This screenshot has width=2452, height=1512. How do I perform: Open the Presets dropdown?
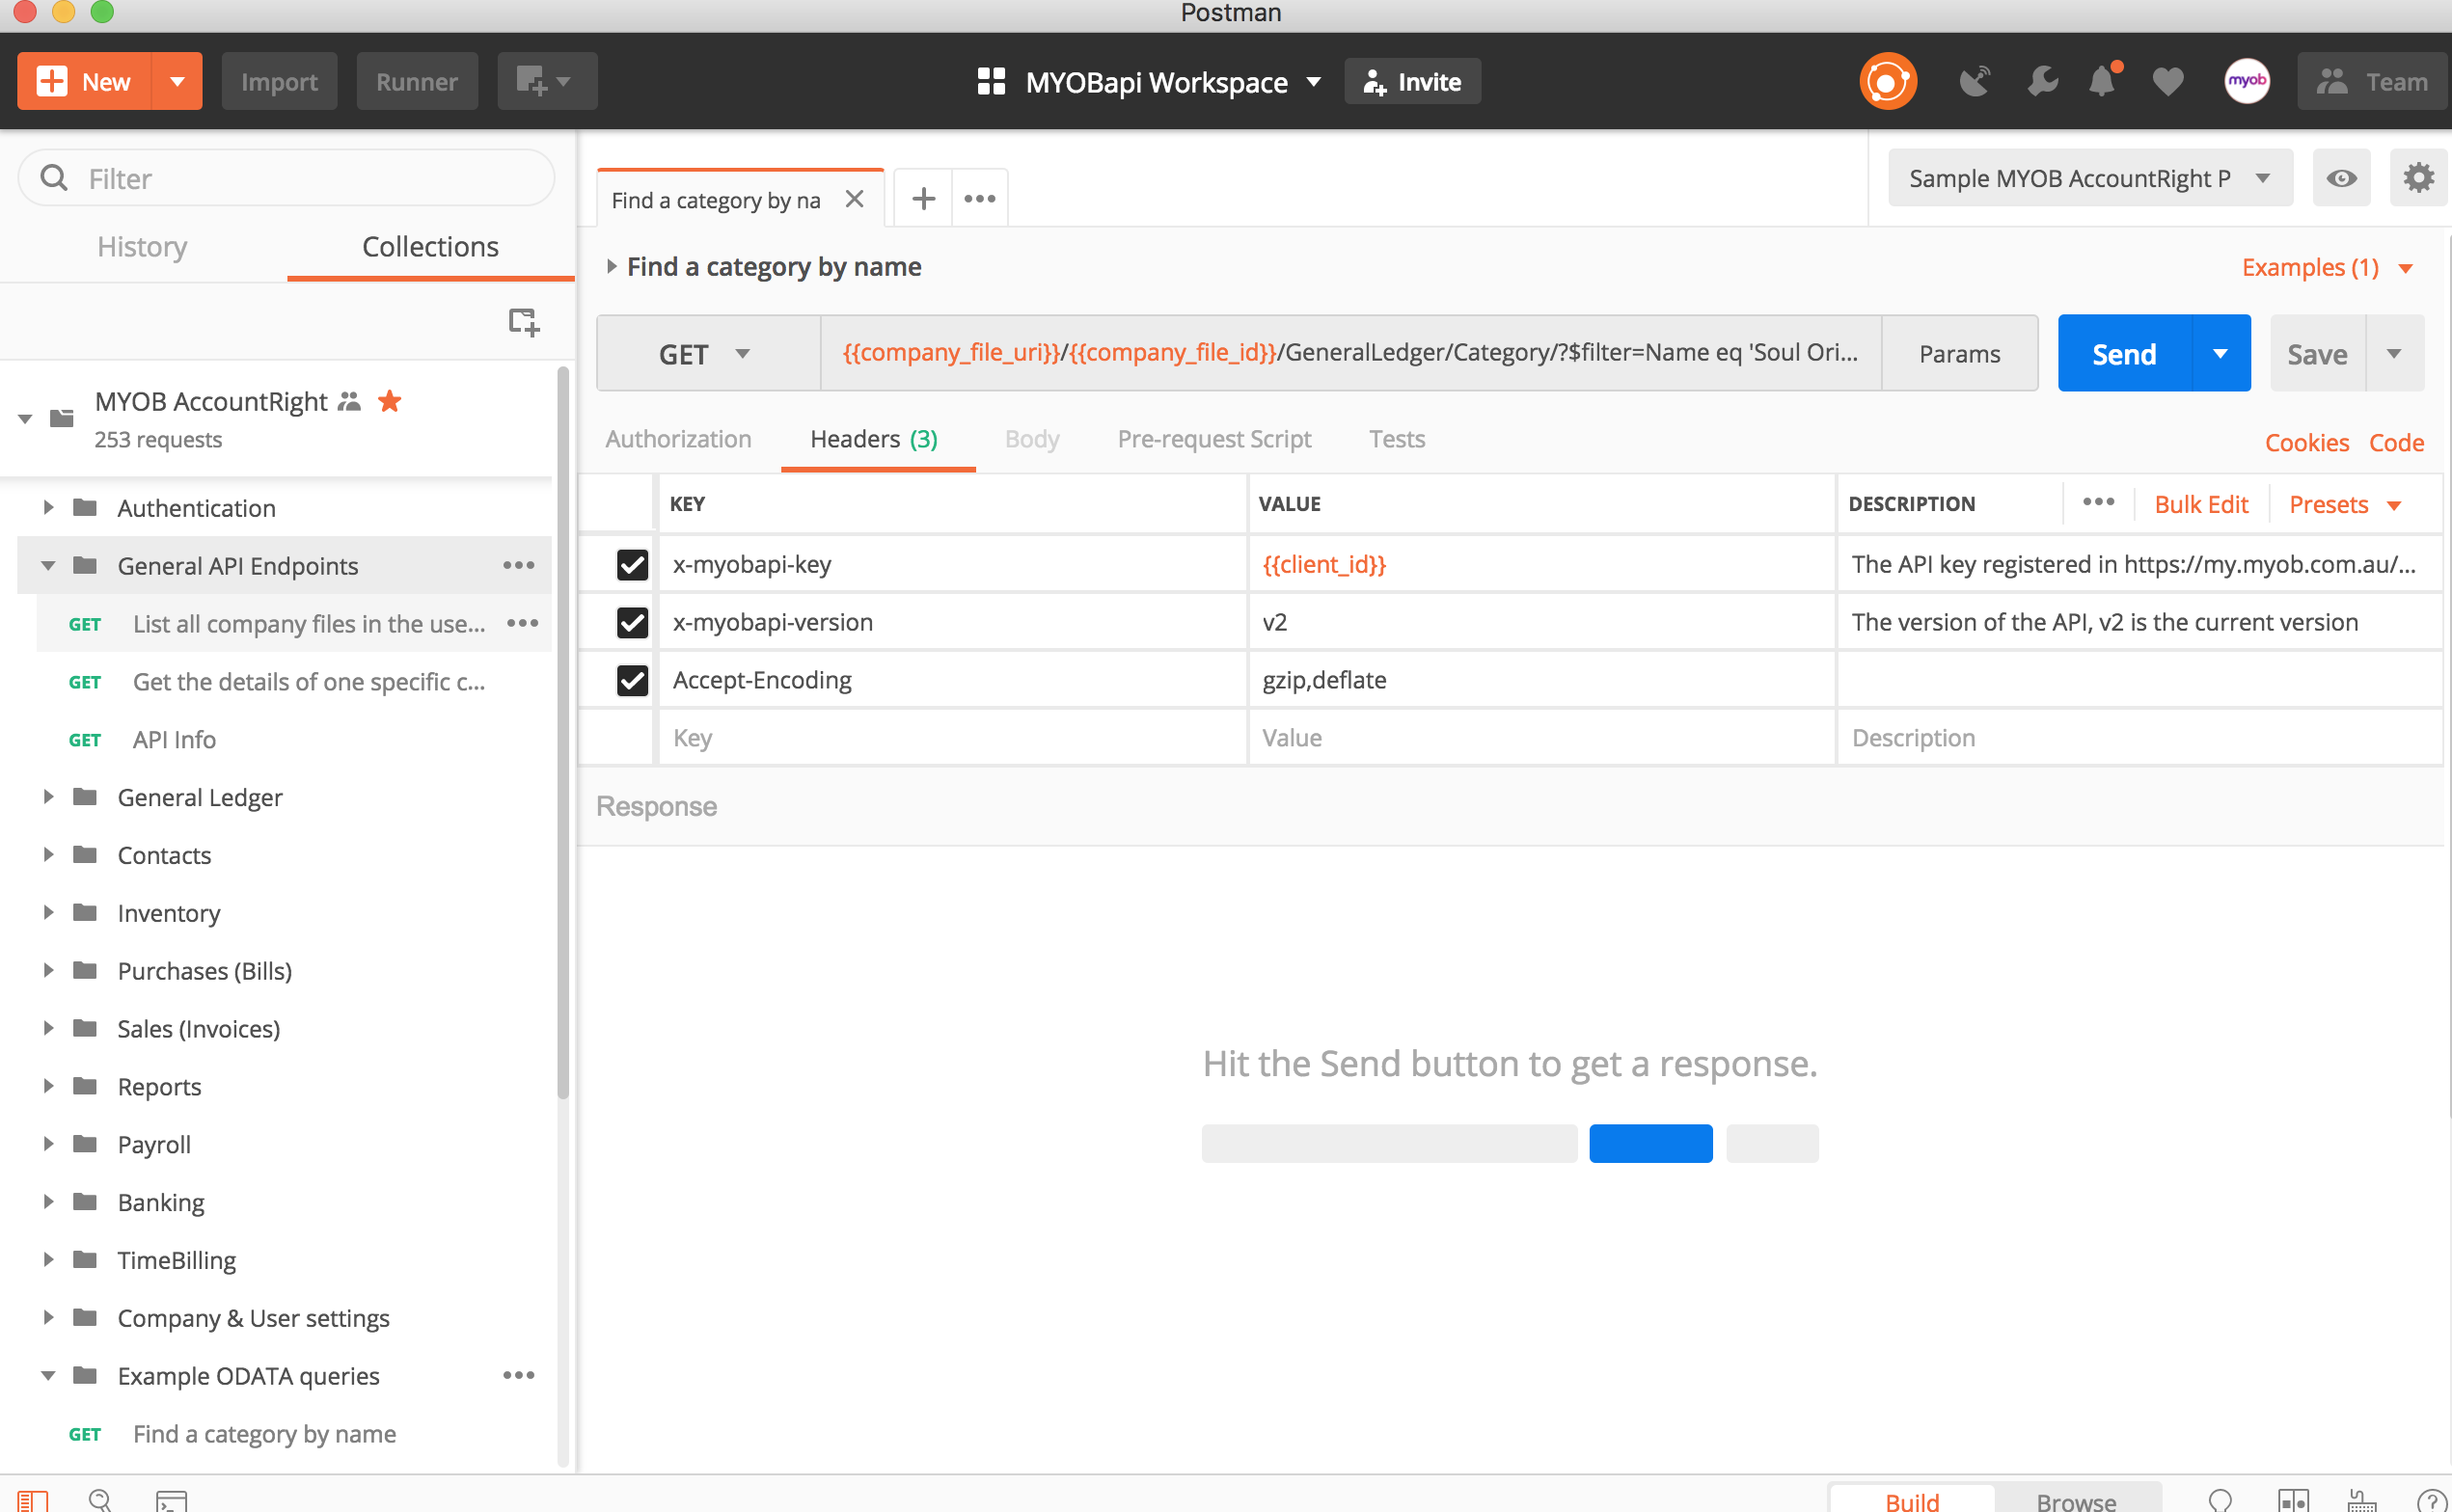pos(2344,504)
